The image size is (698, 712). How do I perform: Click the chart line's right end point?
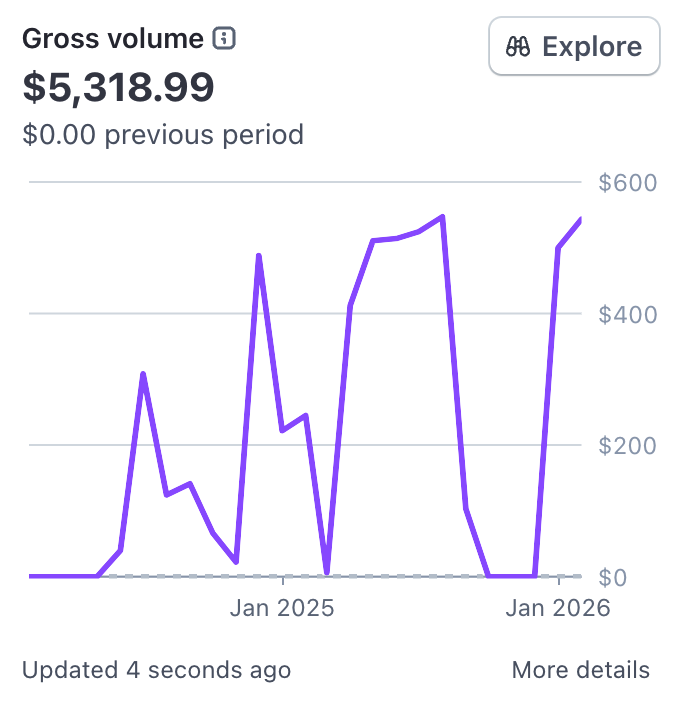[580, 220]
